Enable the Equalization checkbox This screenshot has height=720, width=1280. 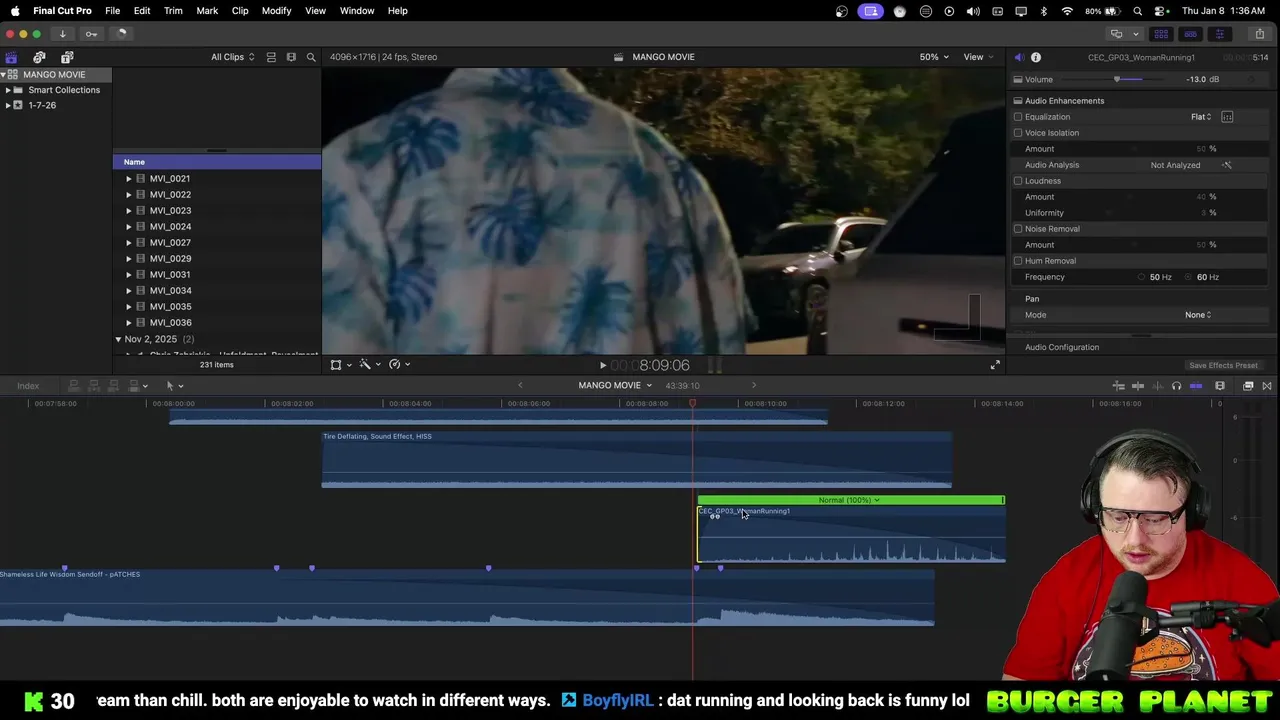(x=1018, y=117)
